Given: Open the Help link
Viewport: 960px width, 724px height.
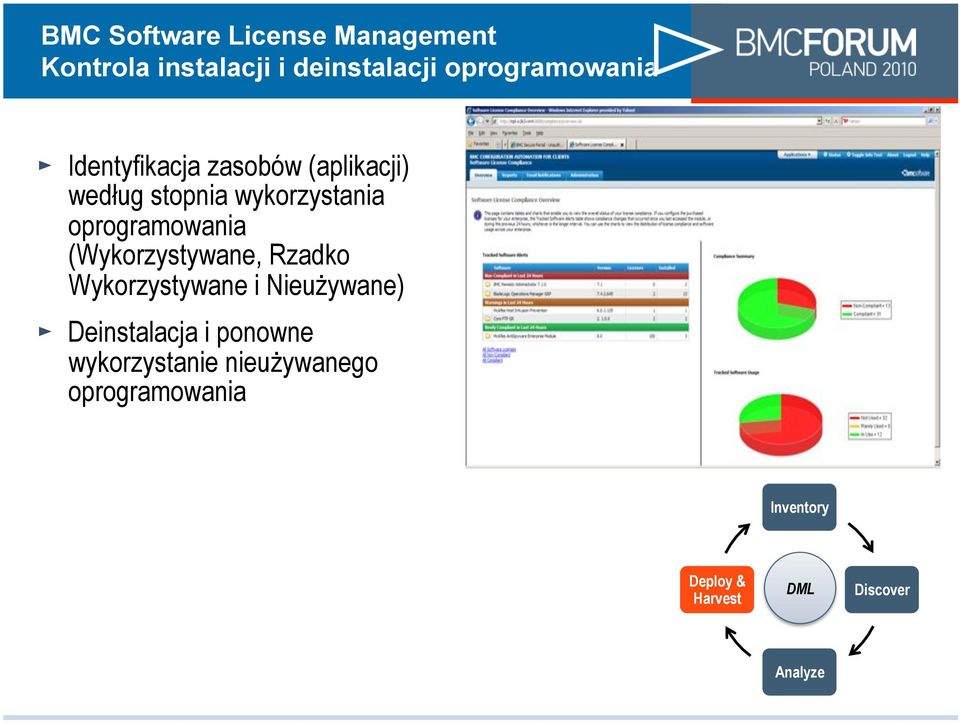Looking at the screenshot, I should (925, 155).
